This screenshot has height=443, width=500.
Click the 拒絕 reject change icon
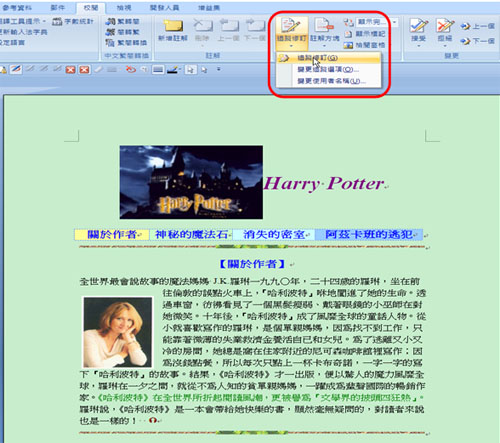coord(445,31)
